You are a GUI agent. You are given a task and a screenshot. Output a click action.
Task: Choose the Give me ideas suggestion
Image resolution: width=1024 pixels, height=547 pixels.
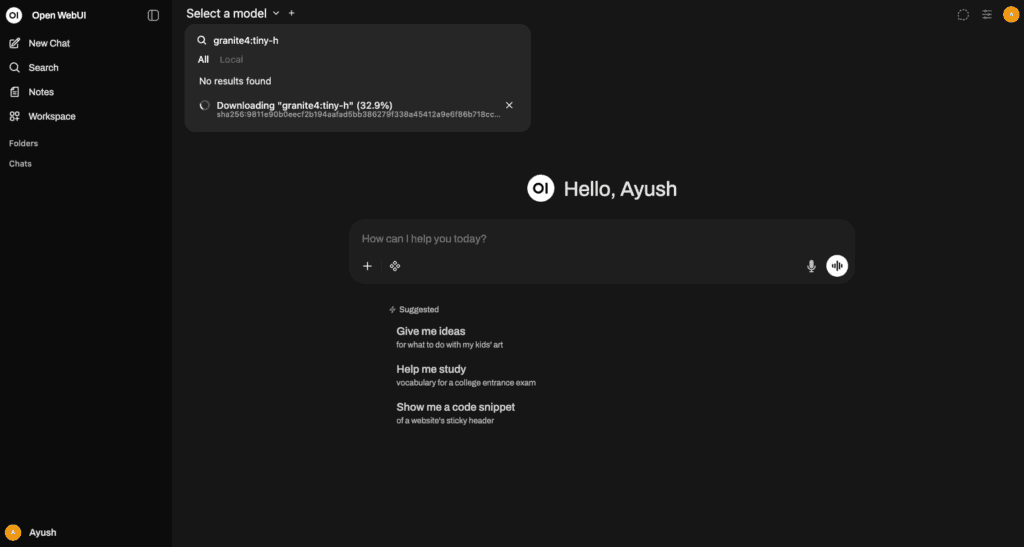pos(431,331)
